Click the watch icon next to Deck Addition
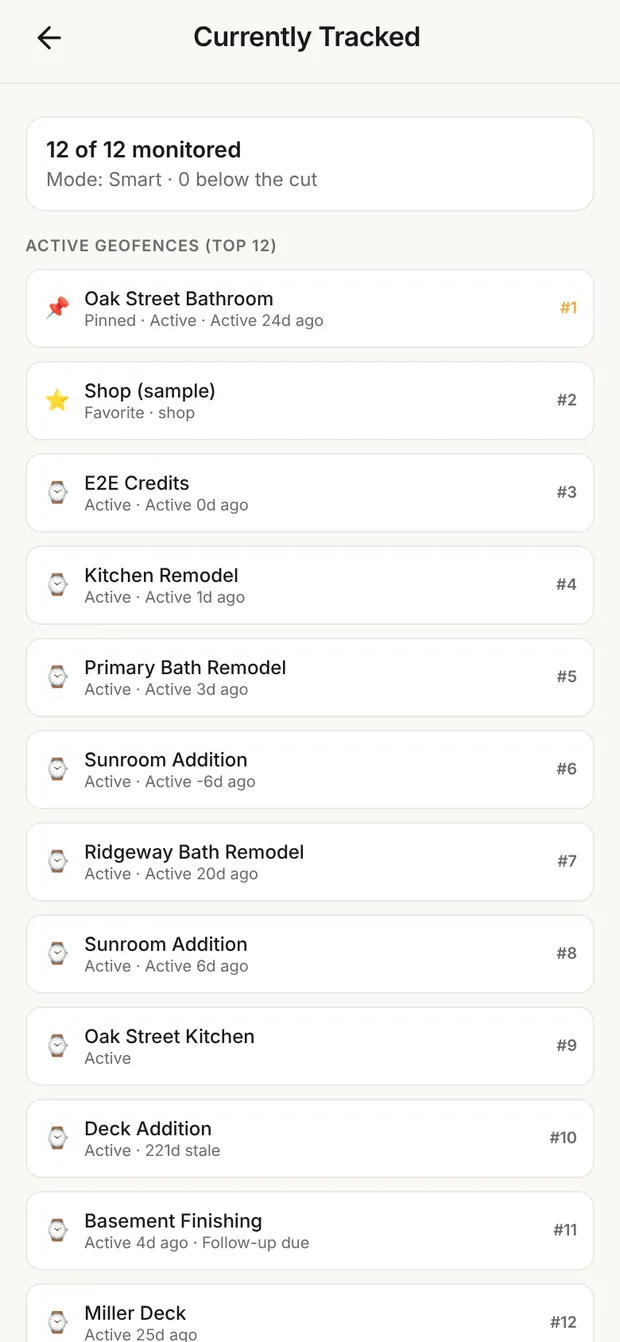The height and width of the screenshot is (1342, 620). (x=58, y=1137)
